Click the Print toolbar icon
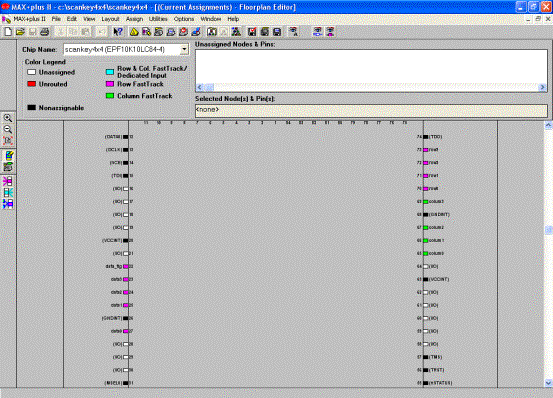The height and width of the screenshot is (398, 553). coord(44,32)
